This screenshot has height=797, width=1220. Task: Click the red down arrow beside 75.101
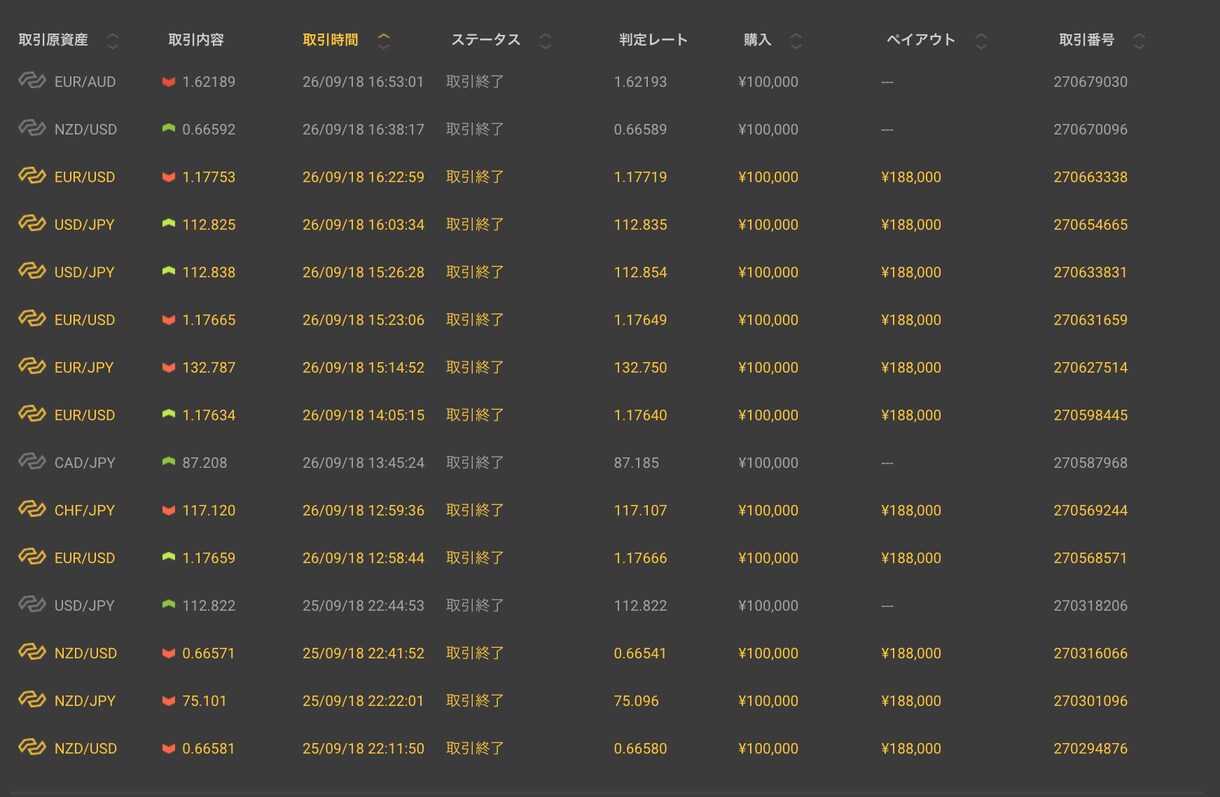[168, 701]
